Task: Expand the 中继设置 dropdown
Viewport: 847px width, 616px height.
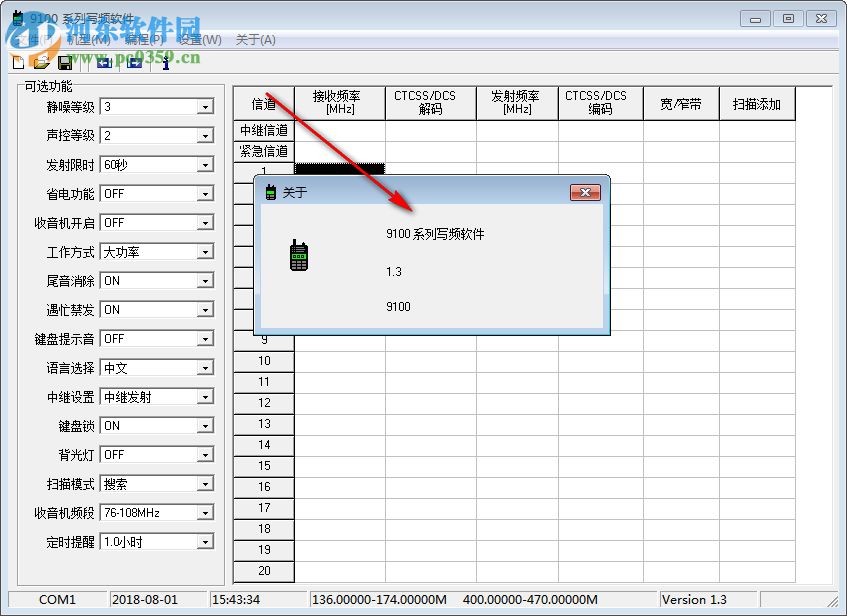Action: 205,397
